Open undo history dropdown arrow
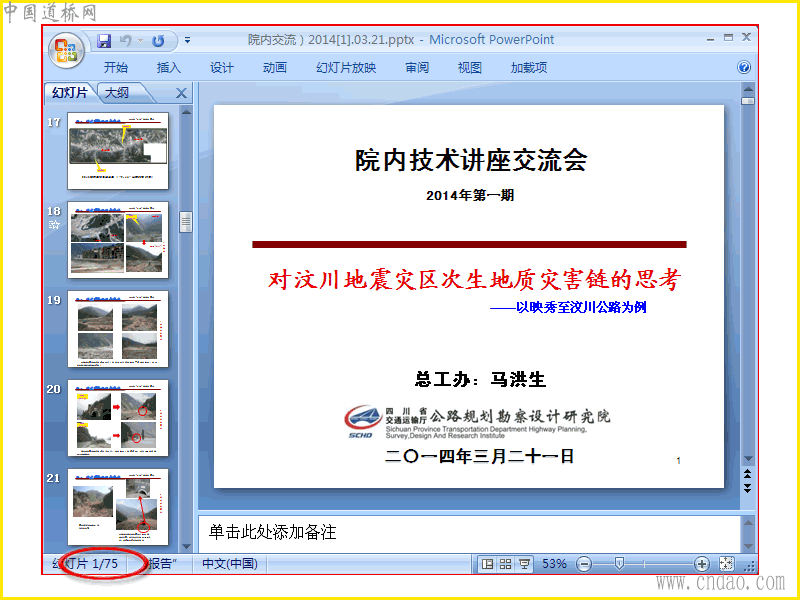 click(140, 41)
